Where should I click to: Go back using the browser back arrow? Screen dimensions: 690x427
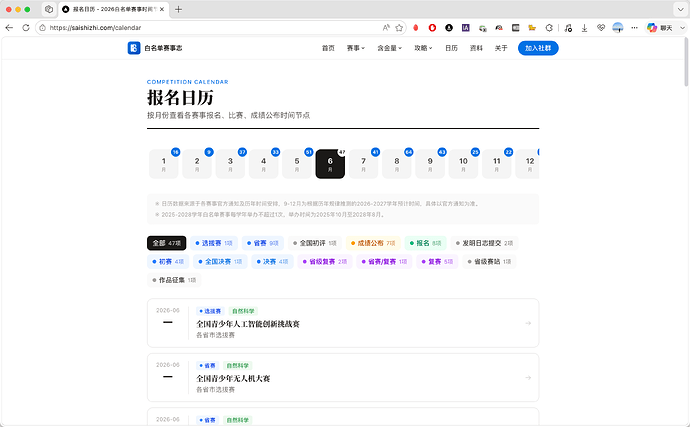pos(9,28)
